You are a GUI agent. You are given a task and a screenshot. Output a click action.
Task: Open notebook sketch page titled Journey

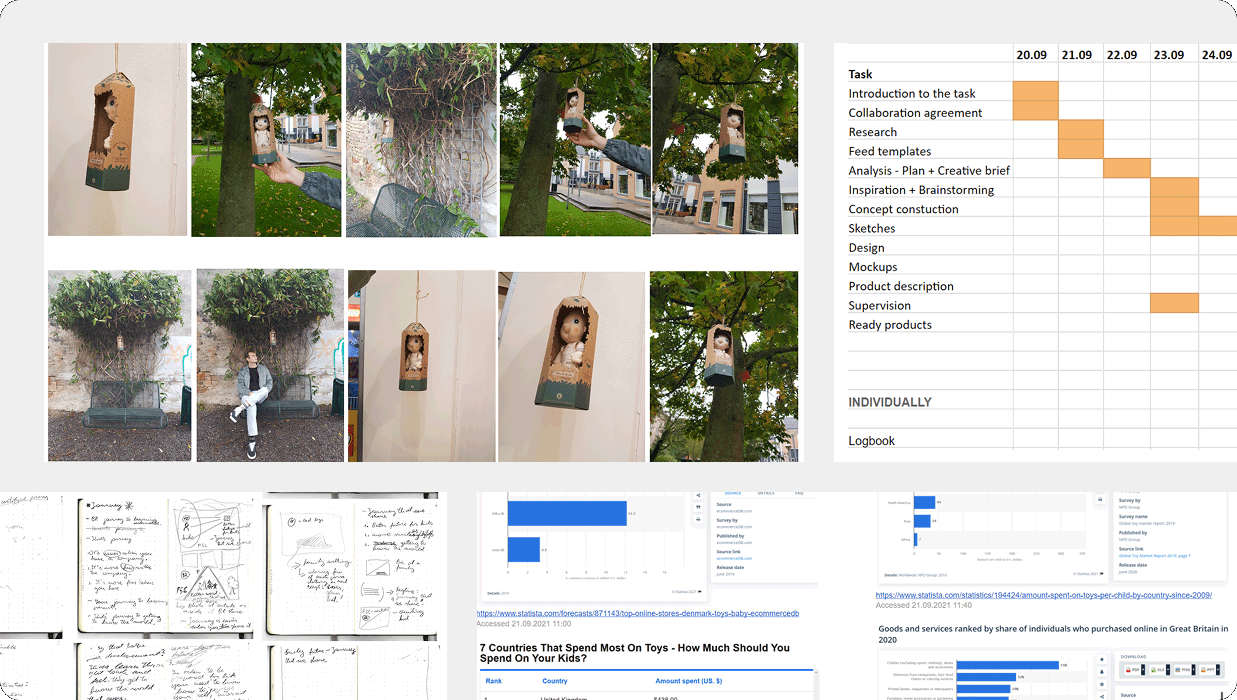pos(166,565)
